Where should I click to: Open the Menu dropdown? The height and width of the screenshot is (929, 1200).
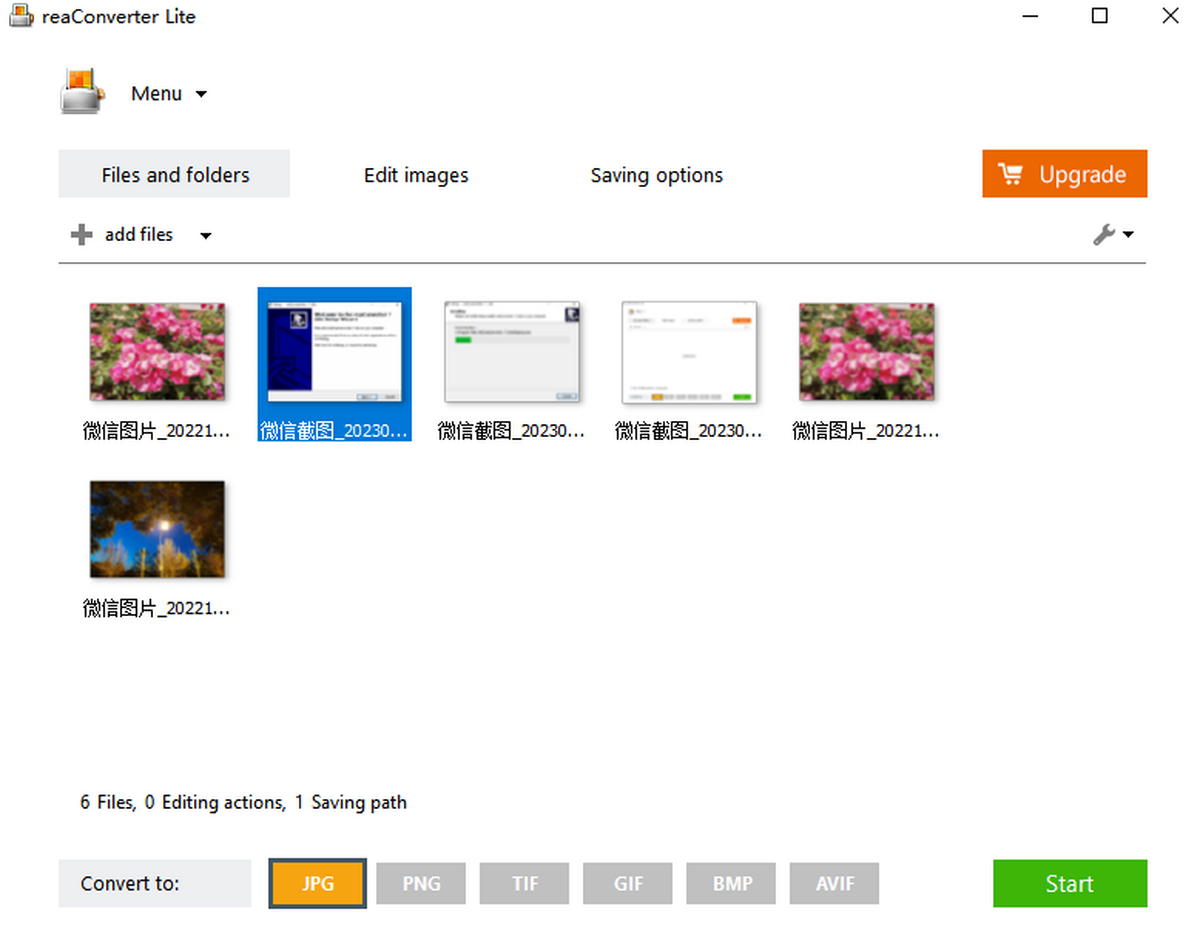(169, 94)
